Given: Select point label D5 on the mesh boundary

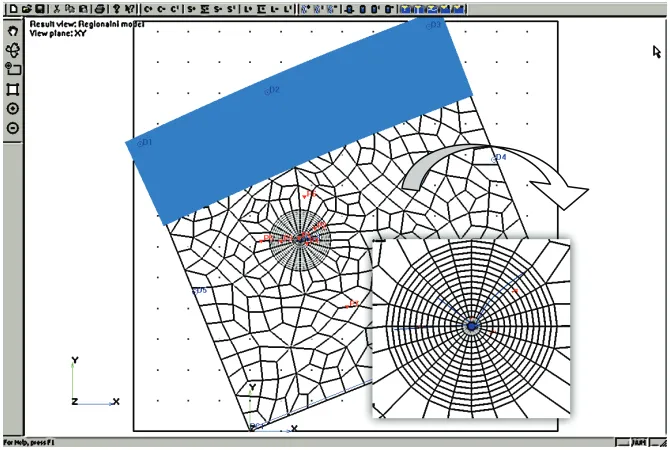Looking at the screenshot, I should coord(200,291).
